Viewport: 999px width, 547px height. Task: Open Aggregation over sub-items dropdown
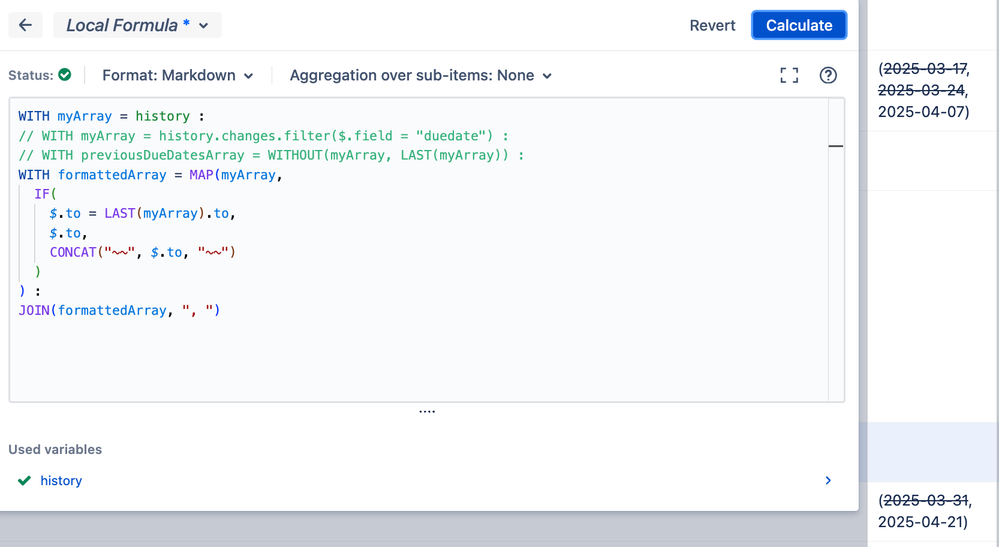click(x=420, y=75)
